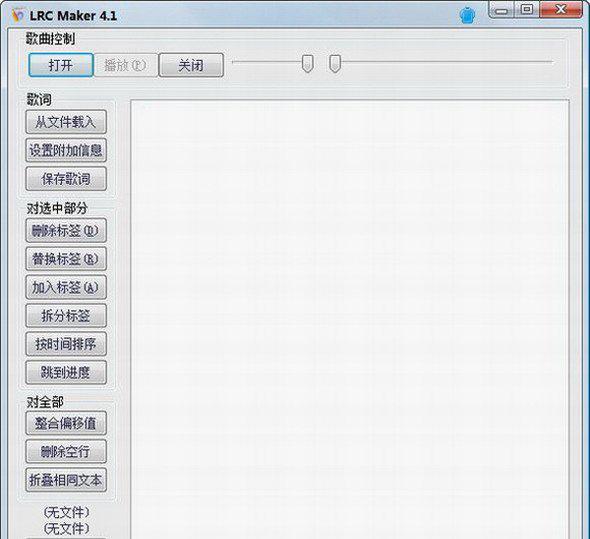Maximize the LRC Maker window
This screenshot has width=590, height=539.
tap(527, 10)
